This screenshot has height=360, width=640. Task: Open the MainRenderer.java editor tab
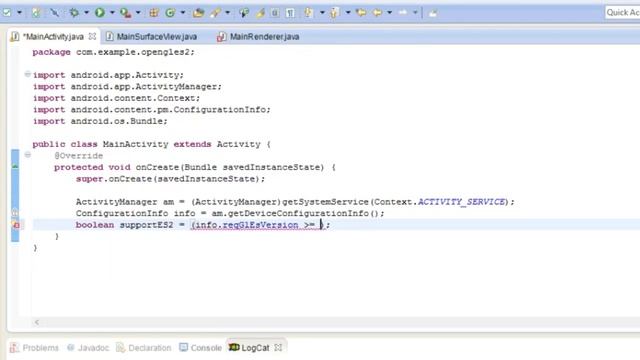pyautogui.click(x=264, y=37)
